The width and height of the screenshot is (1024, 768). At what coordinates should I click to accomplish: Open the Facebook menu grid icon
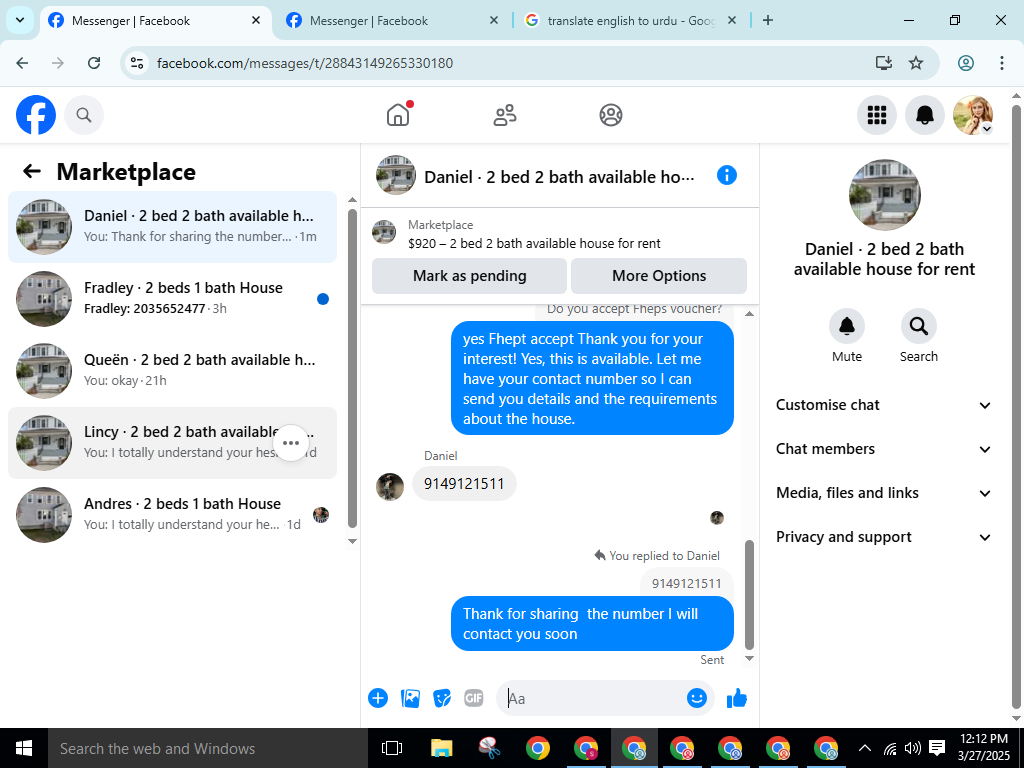pos(876,115)
